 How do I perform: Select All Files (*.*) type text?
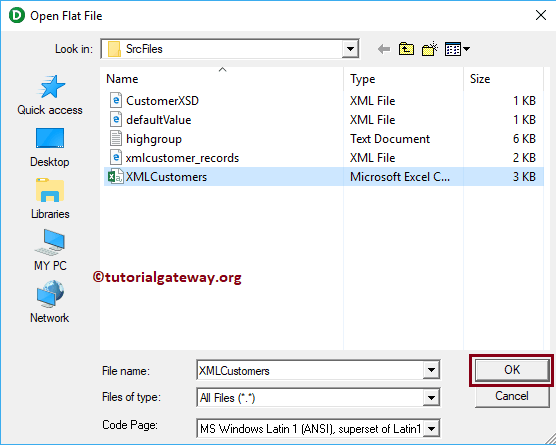(227, 398)
